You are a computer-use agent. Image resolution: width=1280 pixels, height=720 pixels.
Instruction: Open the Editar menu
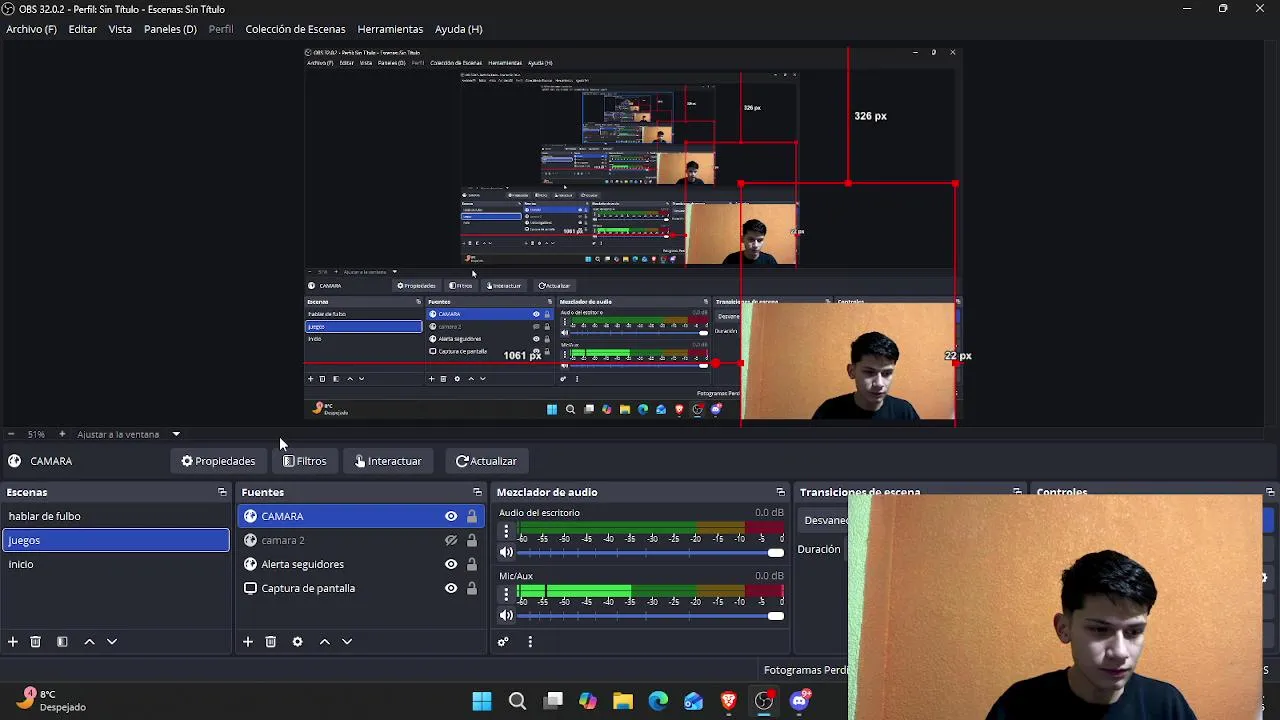click(x=82, y=29)
